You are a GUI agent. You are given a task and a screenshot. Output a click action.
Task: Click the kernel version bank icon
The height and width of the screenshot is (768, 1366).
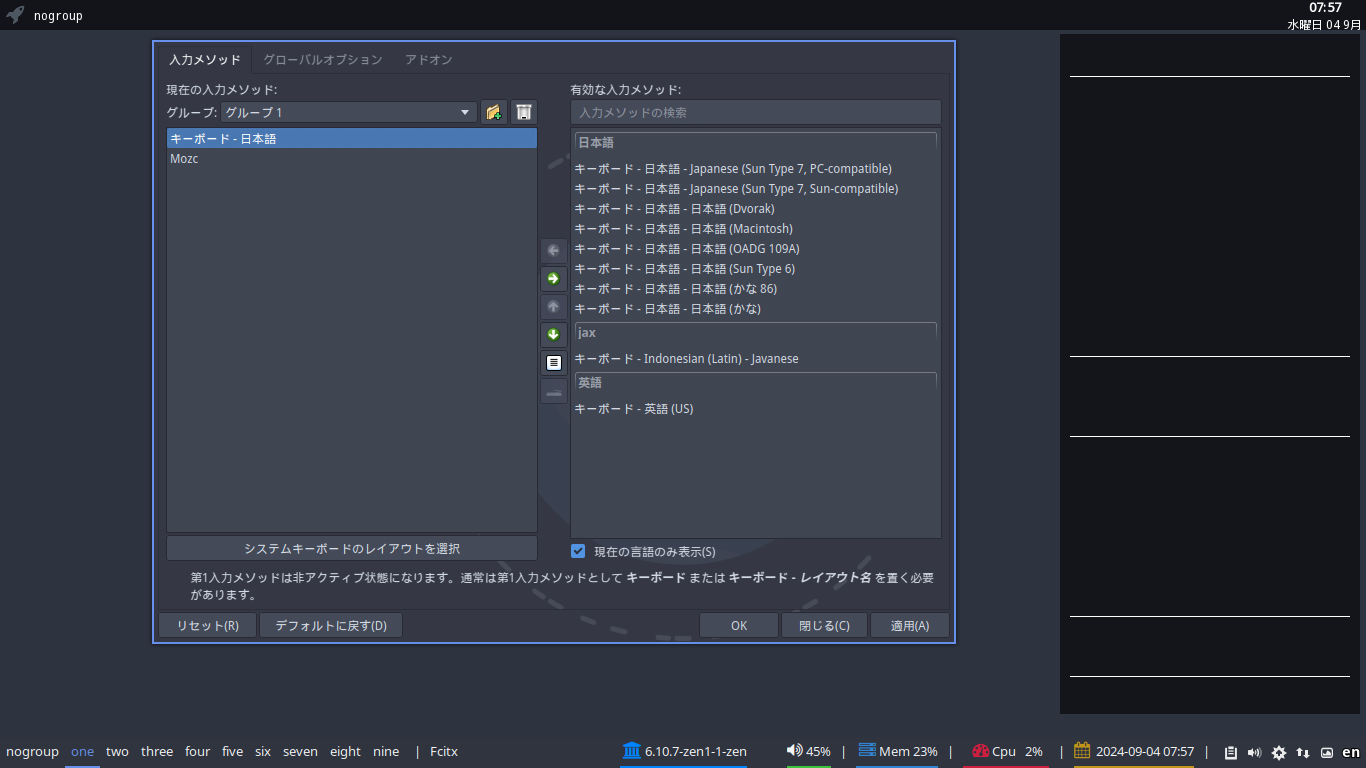pyautogui.click(x=632, y=751)
